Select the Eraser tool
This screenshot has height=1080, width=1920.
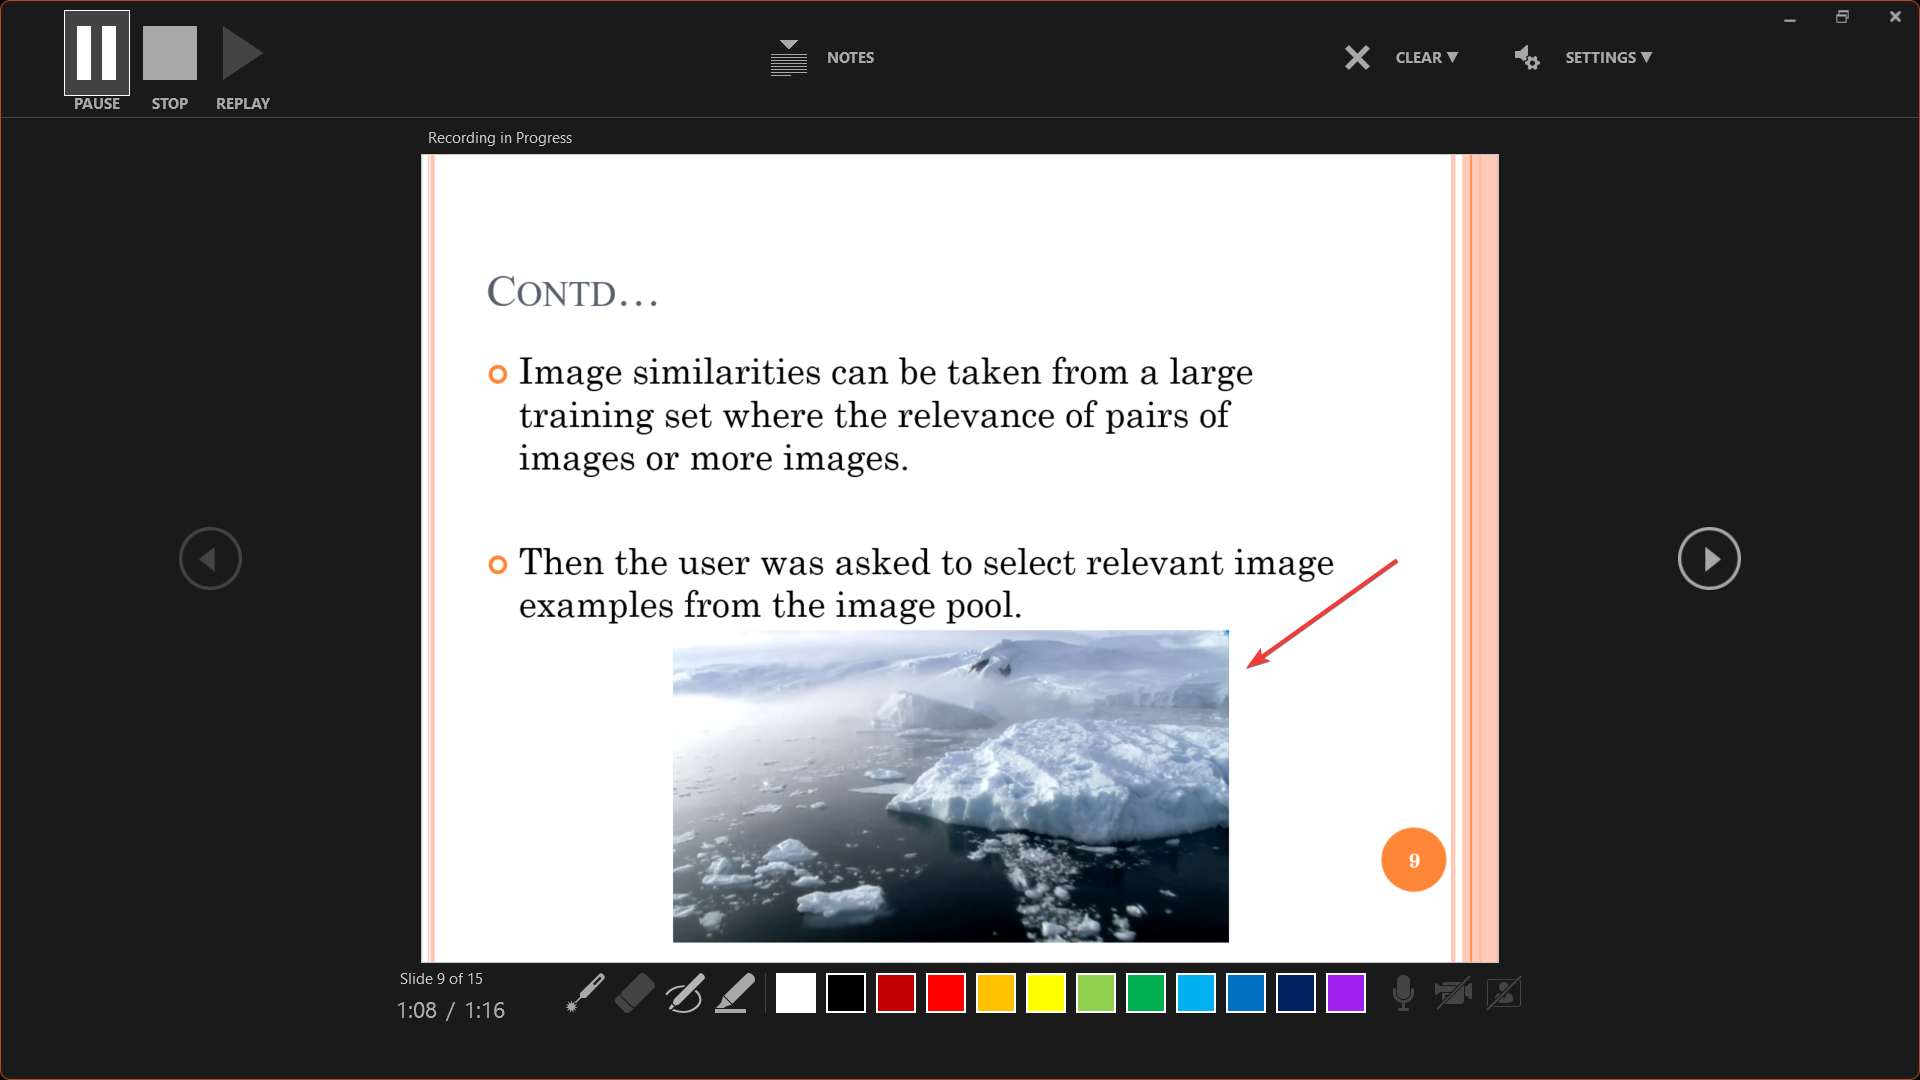(x=635, y=994)
